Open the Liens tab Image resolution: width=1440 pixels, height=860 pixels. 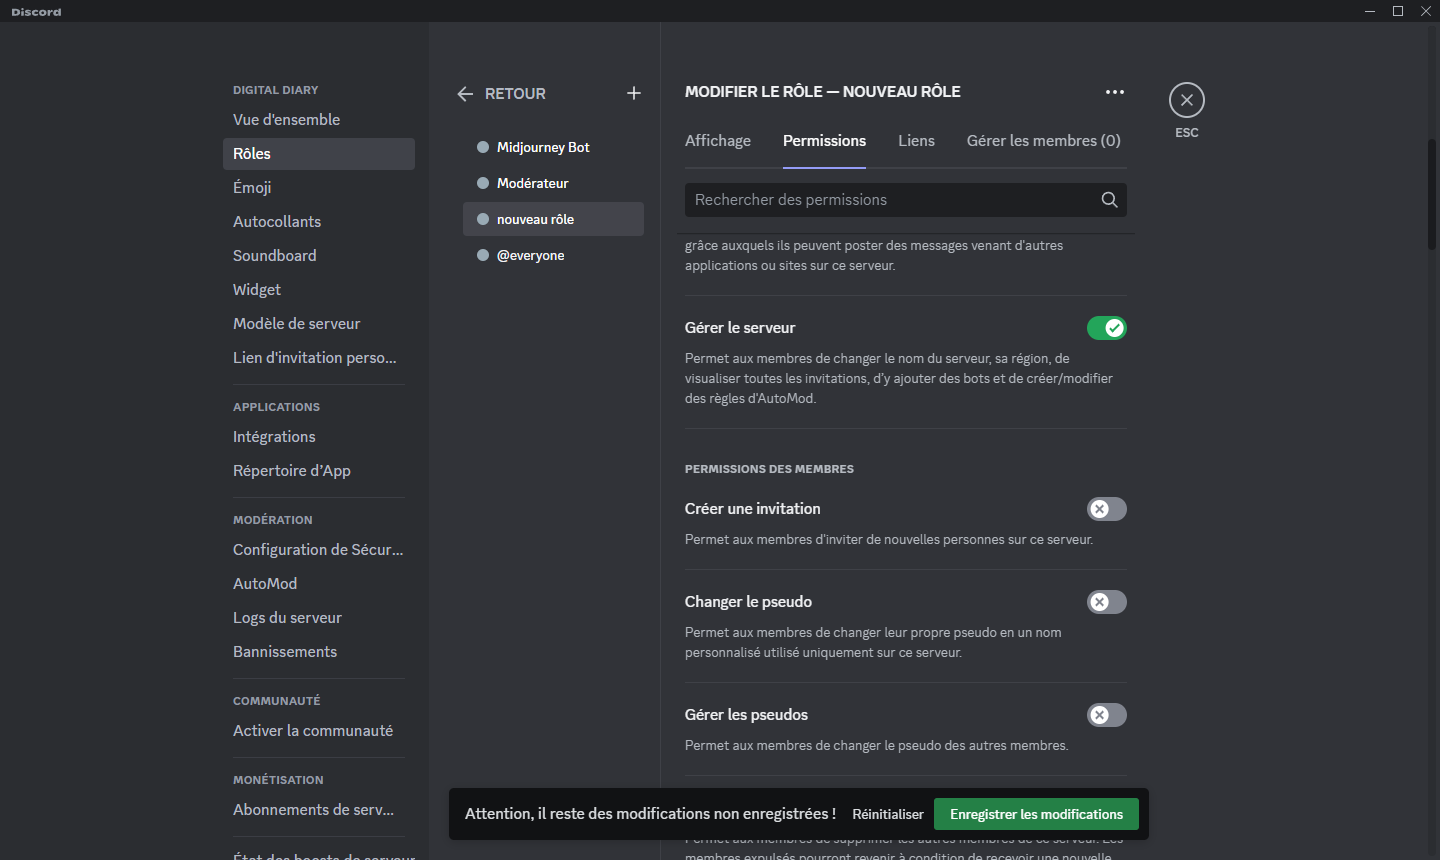tap(916, 140)
